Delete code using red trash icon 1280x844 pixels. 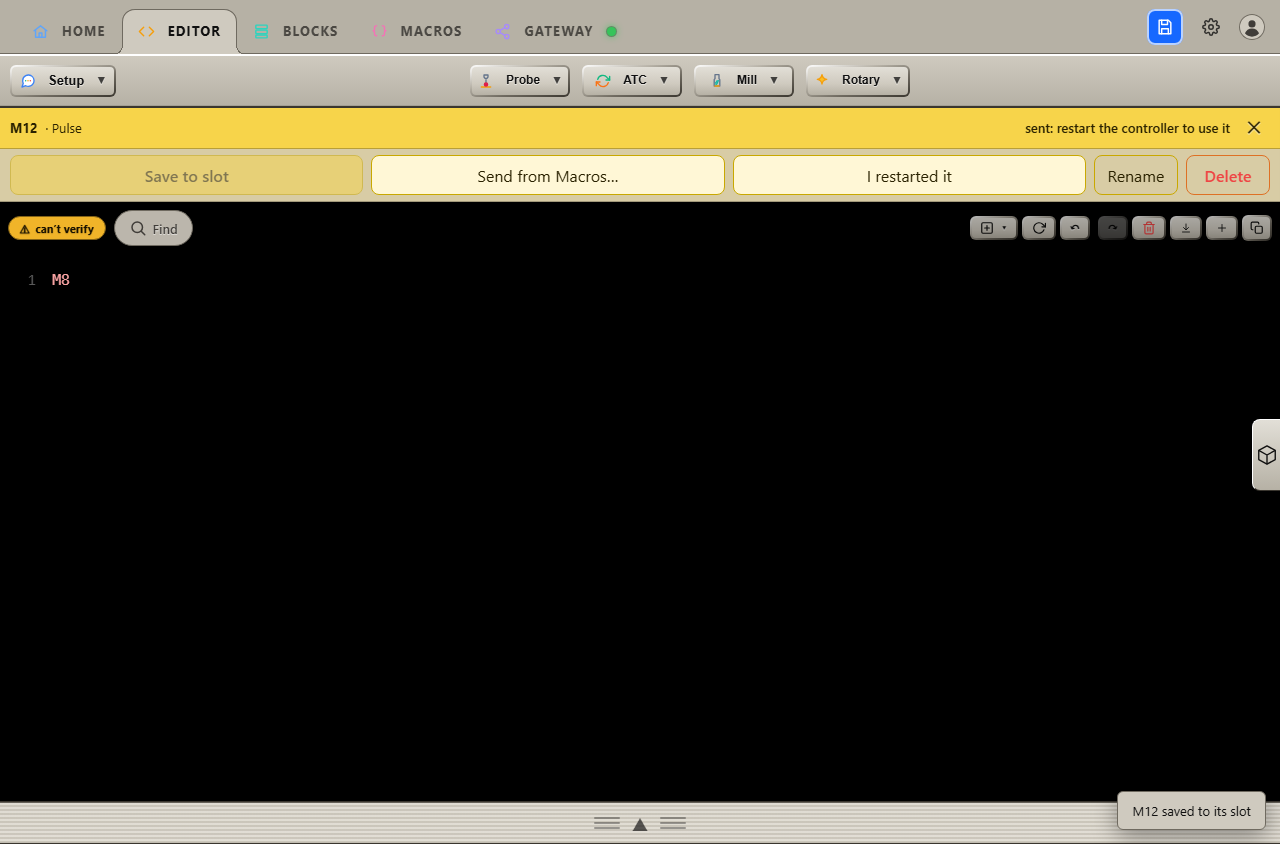[x=1148, y=228]
